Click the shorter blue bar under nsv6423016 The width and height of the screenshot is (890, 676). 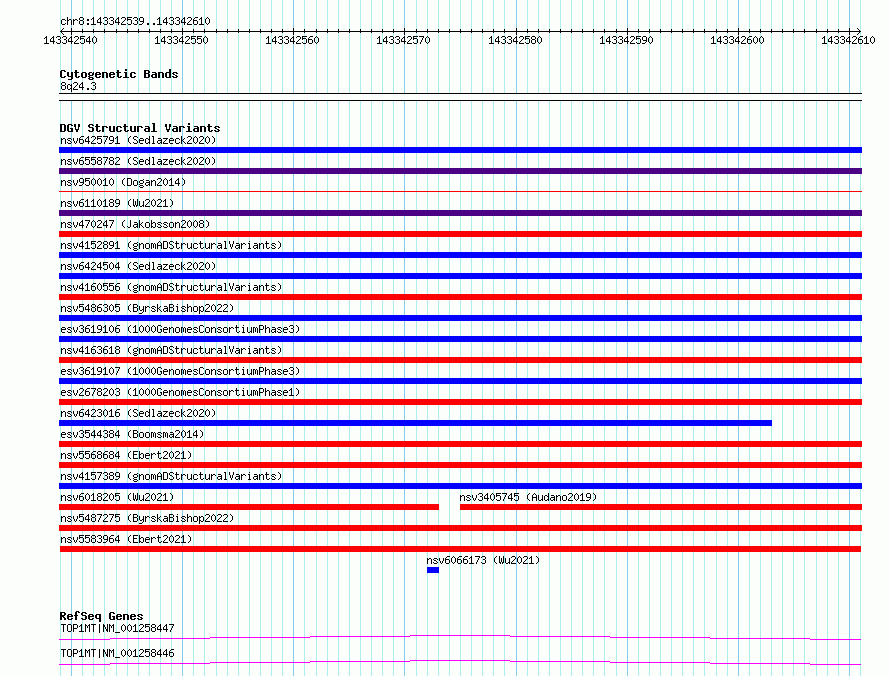415,423
